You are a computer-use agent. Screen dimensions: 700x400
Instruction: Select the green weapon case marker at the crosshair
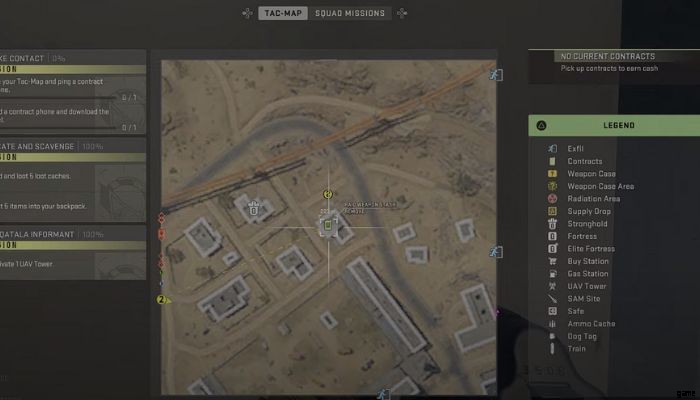click(x=328, y=225)
